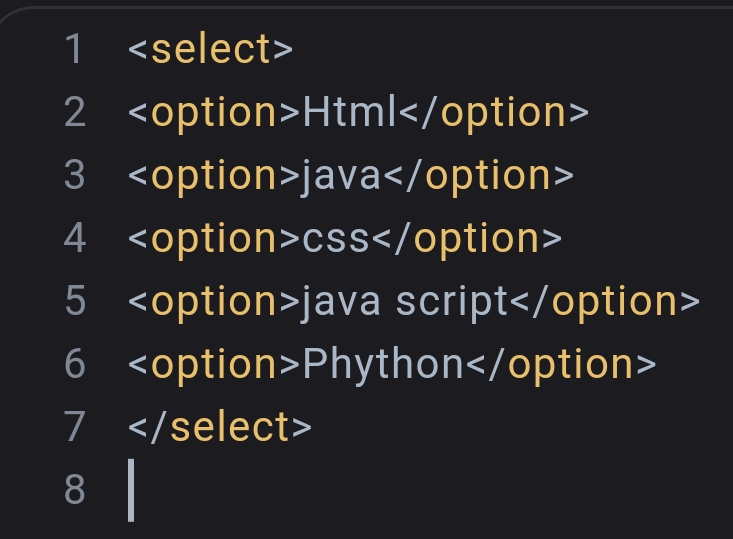Select line number 6 in the gutter

[x=73, y=364]
